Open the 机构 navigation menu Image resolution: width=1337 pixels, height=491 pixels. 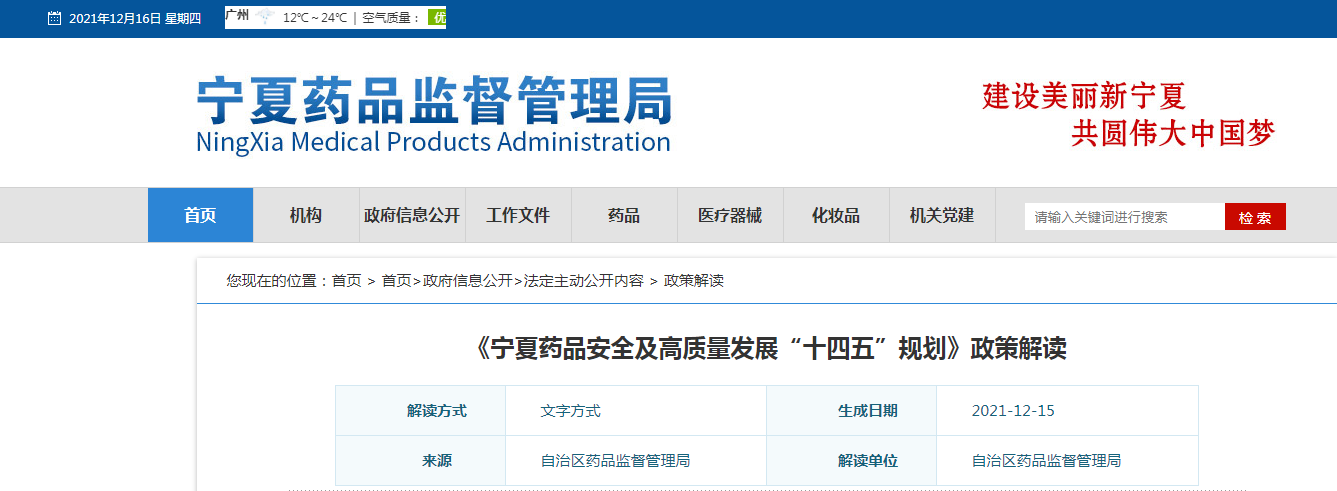(x=306, y=215)
